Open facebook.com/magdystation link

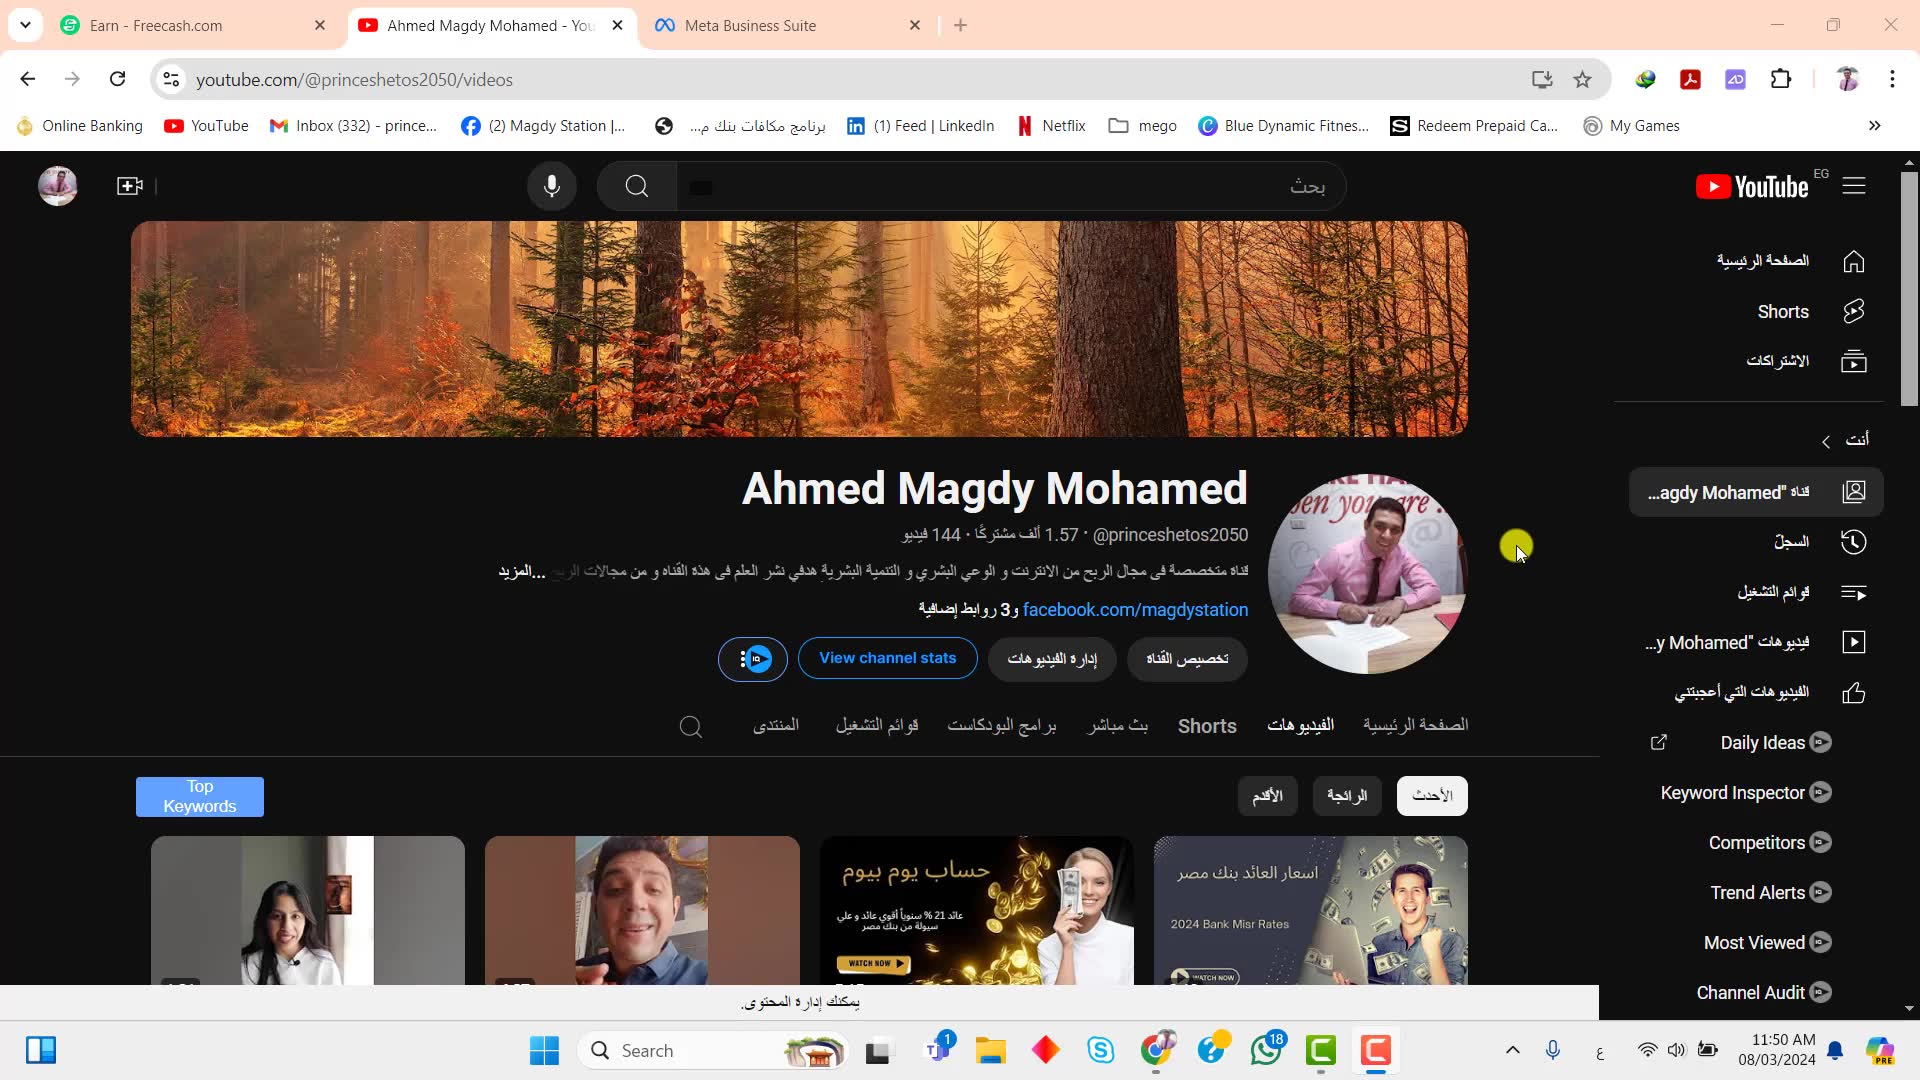click(1135, 610)
